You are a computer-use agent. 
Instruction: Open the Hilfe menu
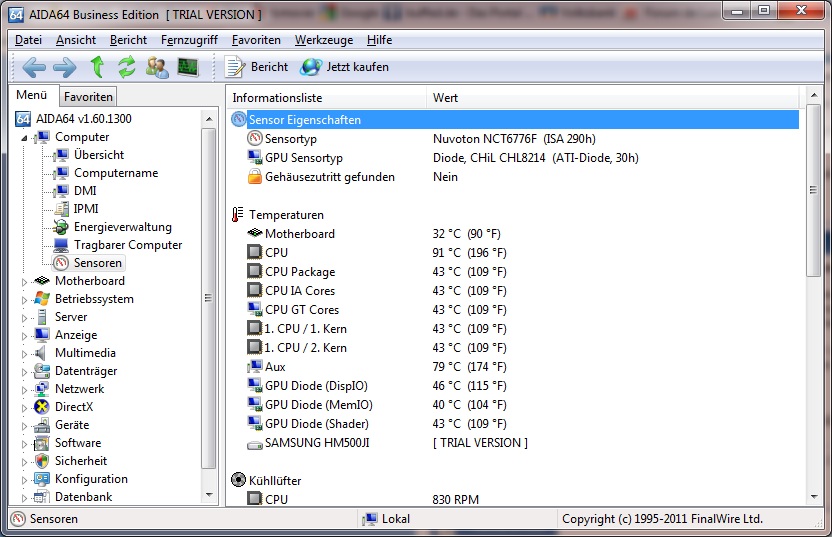379,40
